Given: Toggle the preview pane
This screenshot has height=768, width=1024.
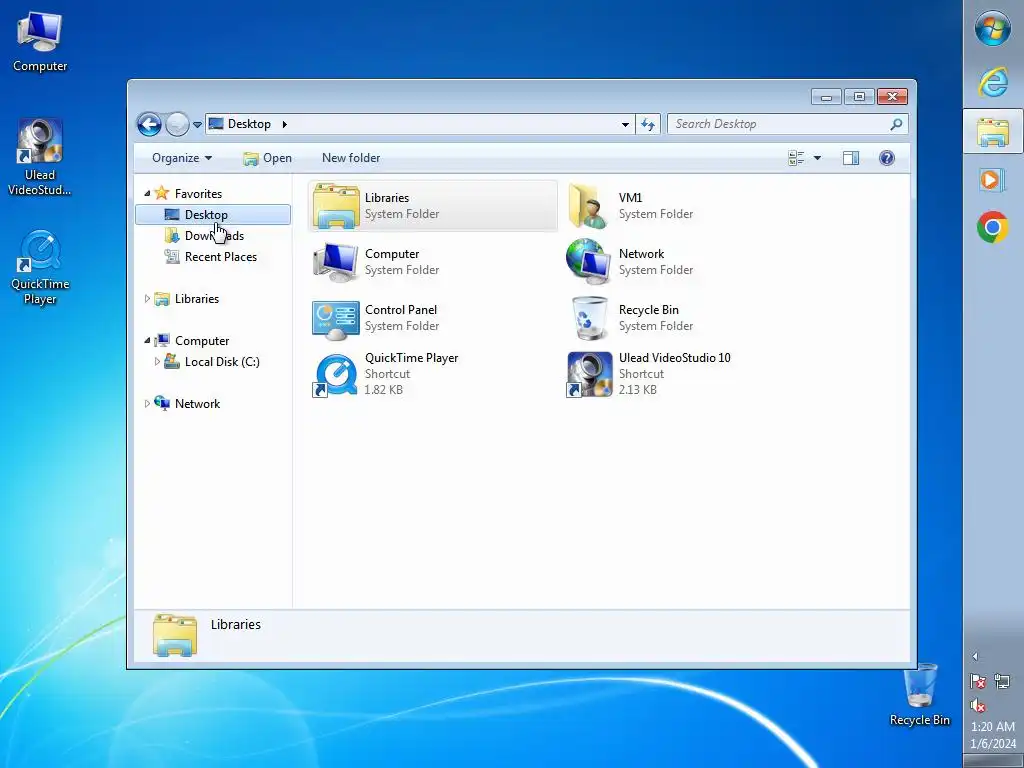Looking at the screenshot, I should click(850, 158).
